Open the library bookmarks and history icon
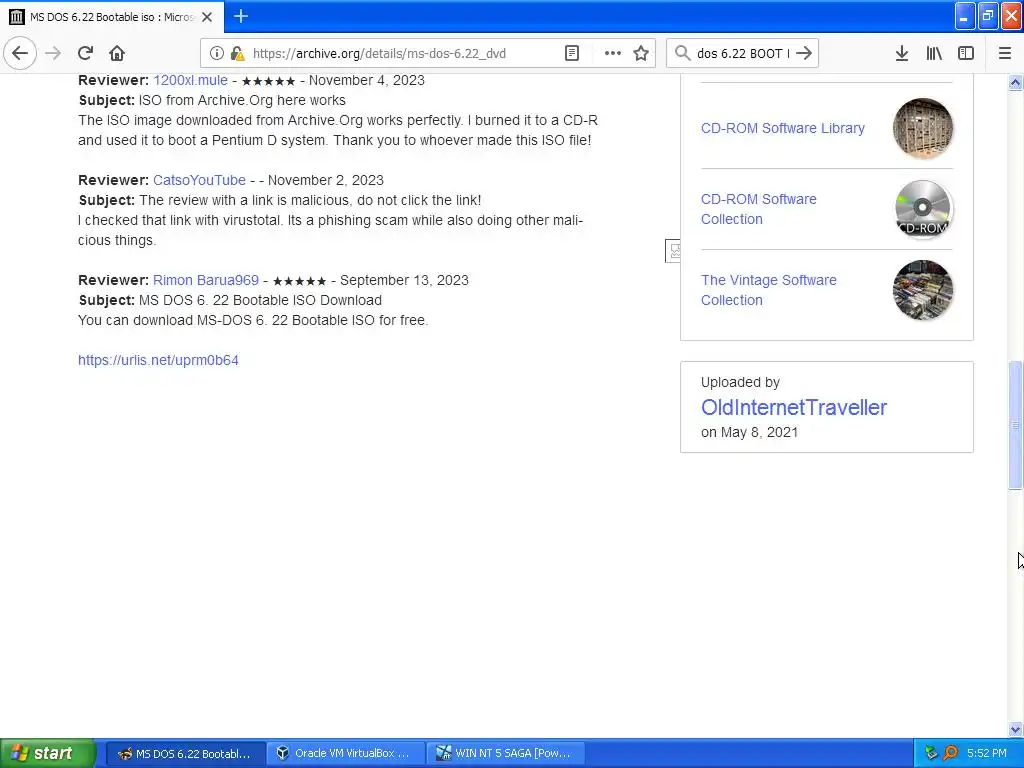Image resolution: width=1024 pixels, height=768 pixels. pyautogui.click(x=934, y=54)
